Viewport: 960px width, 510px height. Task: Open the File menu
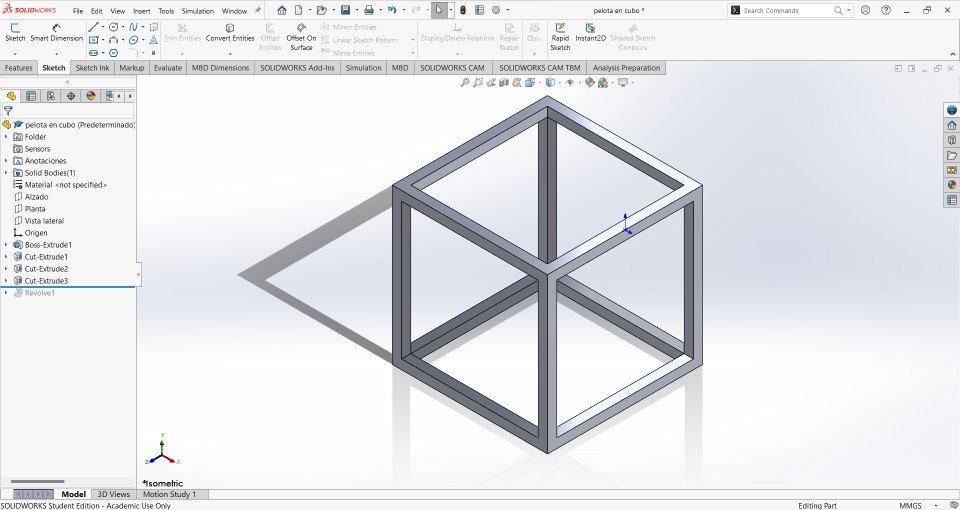pos(78,11)
